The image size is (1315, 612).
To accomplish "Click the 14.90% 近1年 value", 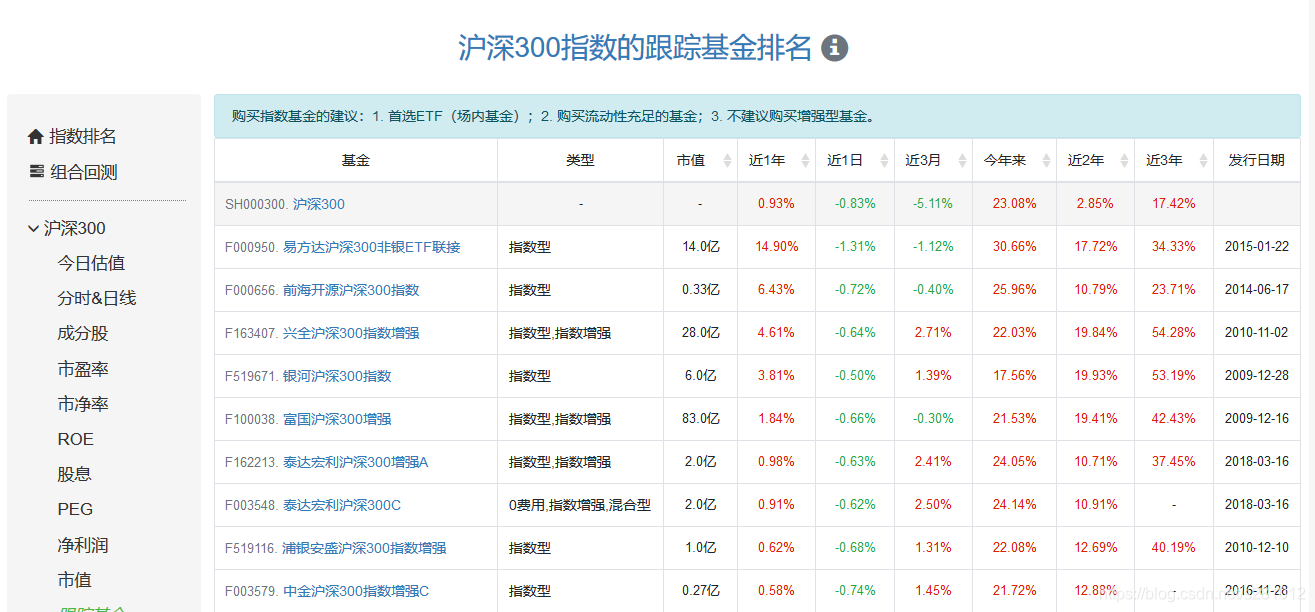I will pos(776,247).
